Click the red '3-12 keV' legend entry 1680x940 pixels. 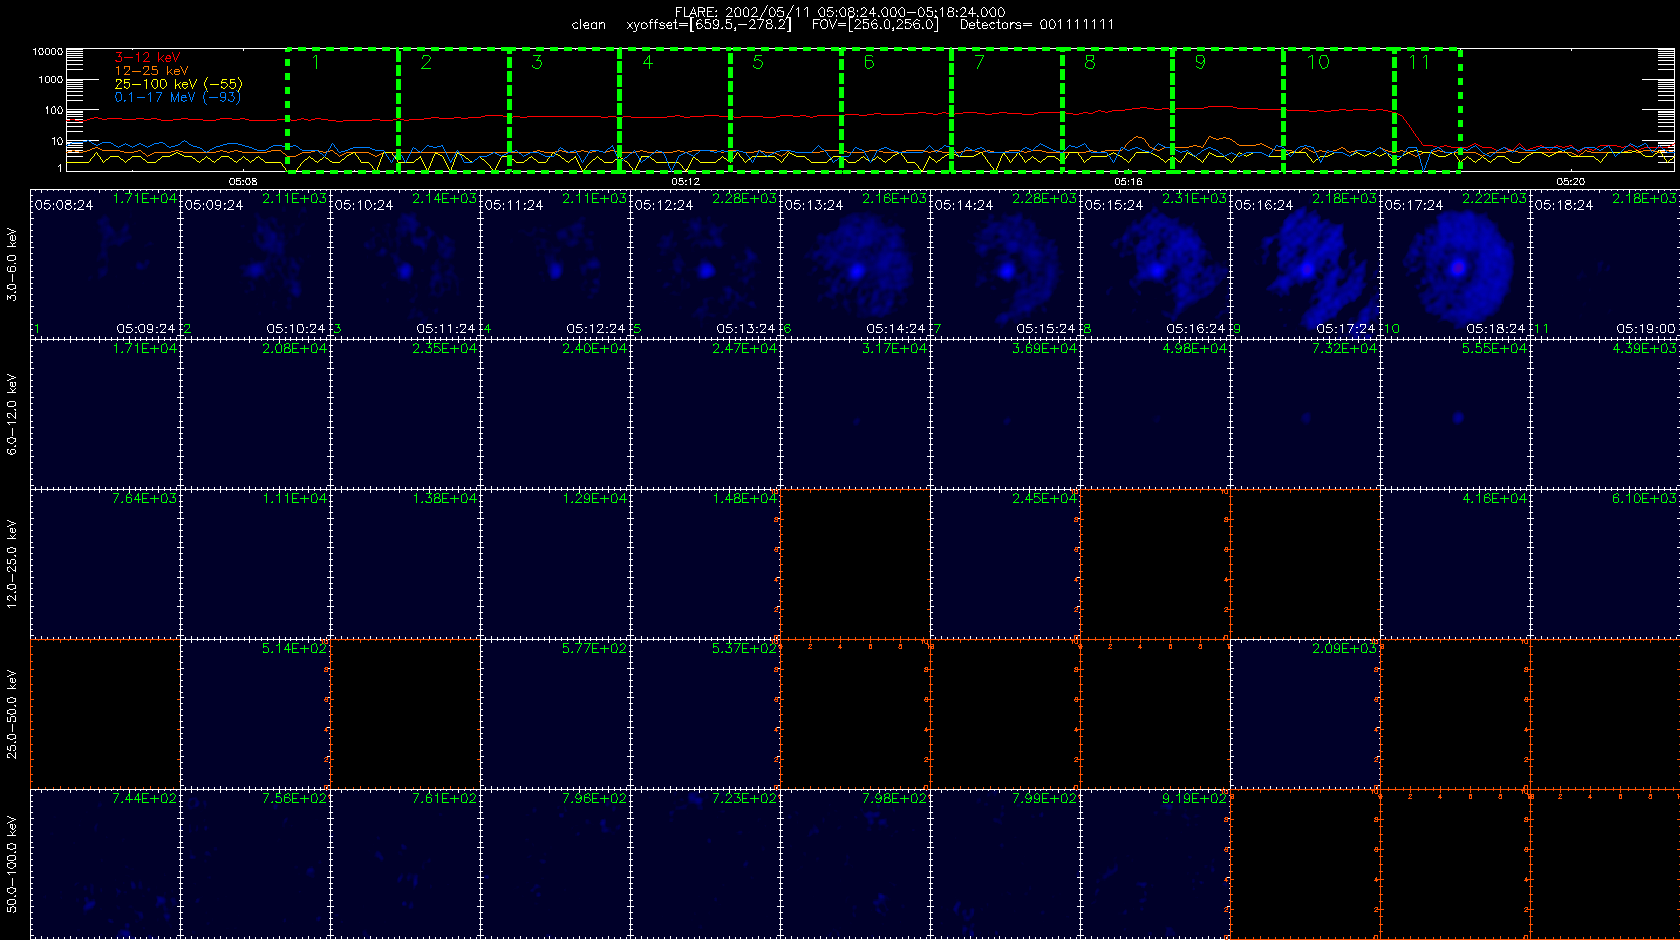[x=147, y=58]
